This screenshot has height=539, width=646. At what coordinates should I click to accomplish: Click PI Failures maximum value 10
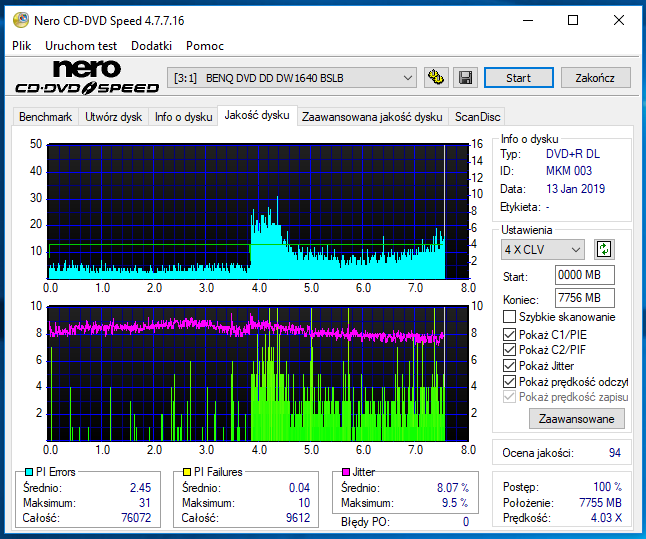(304, 503)
